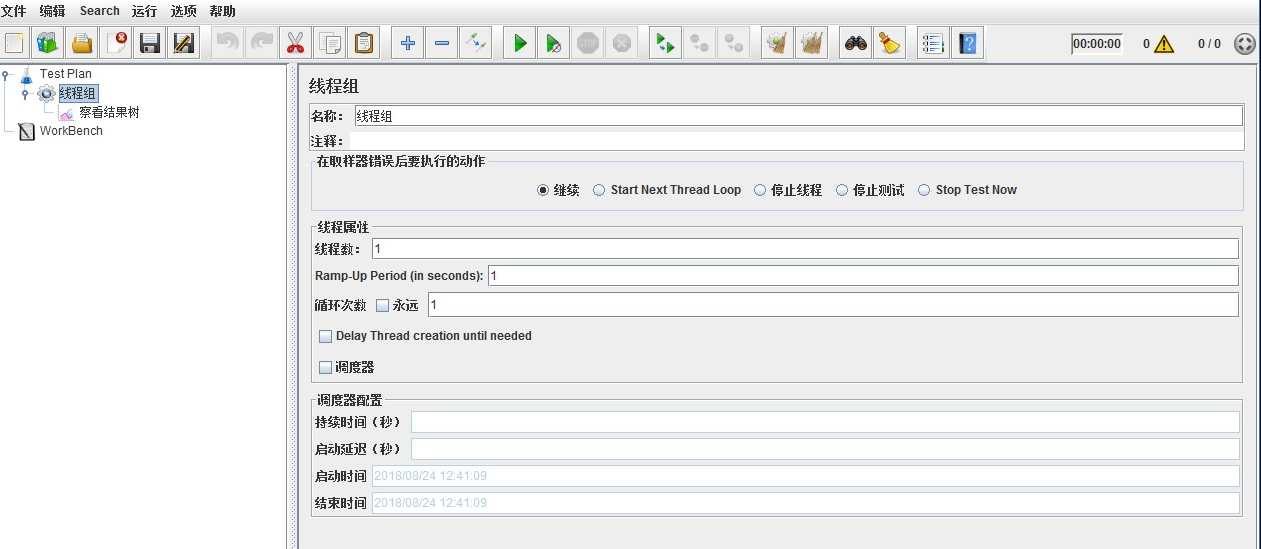Click the remote status indicator icon

[x=1245, y=44]
